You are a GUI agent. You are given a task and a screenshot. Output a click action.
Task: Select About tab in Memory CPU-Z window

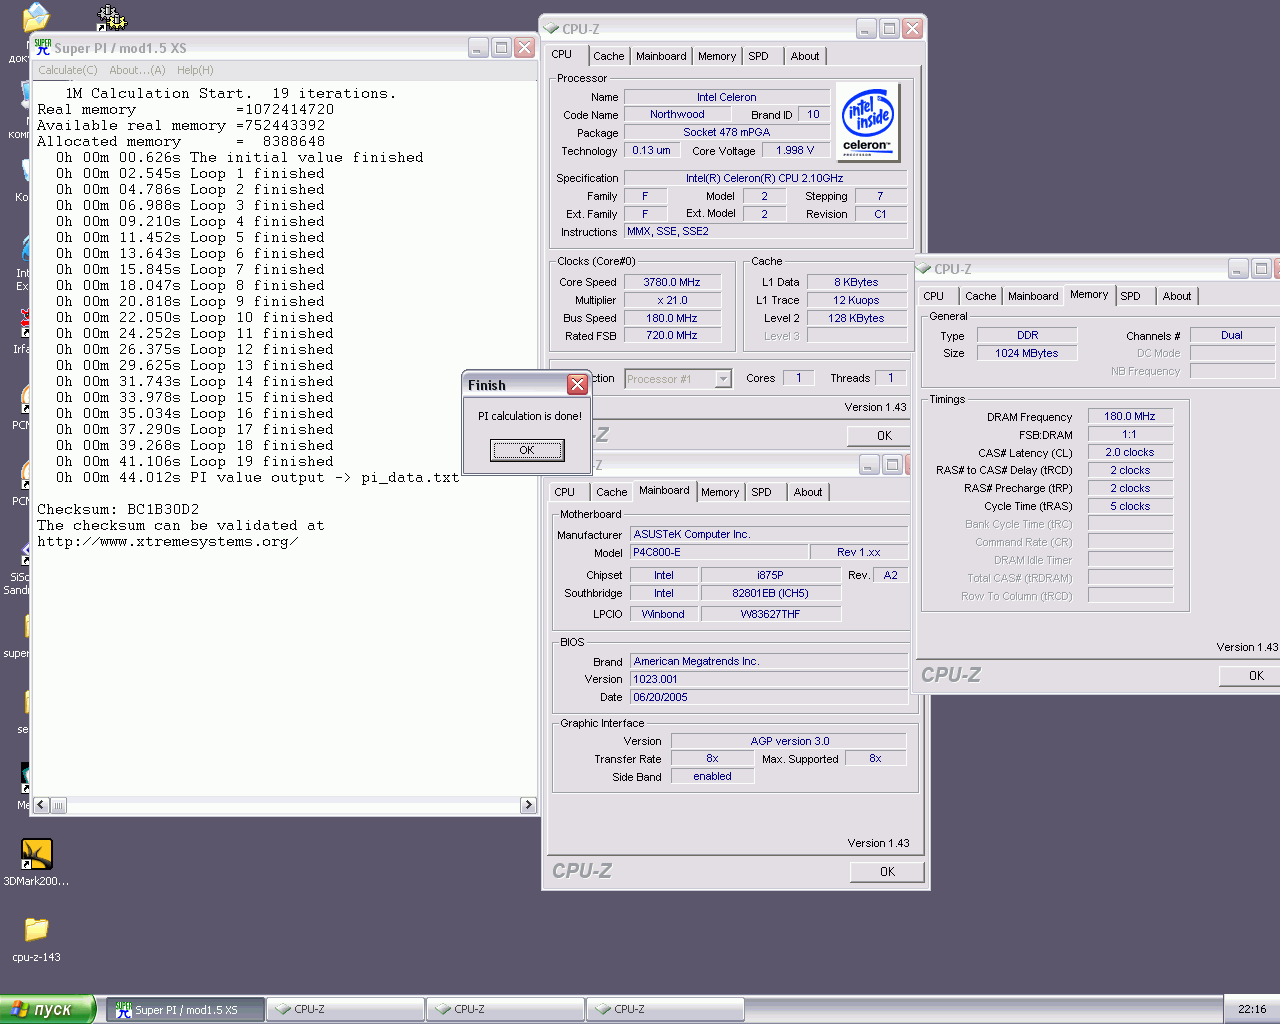click(x=1177, y=296)
